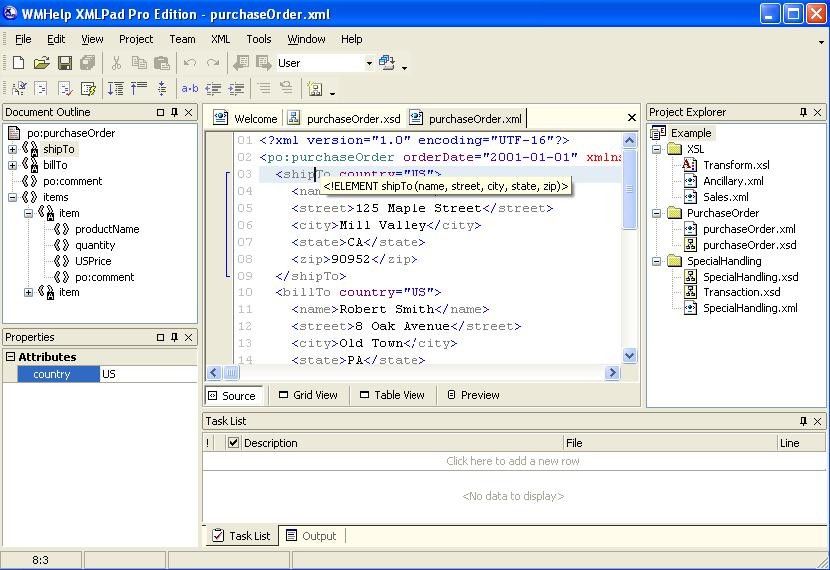The height and width of the screenshot is (570, 830).
Task: Click the decrease indent toolbar icon
Action: click(x=213, y=88)
